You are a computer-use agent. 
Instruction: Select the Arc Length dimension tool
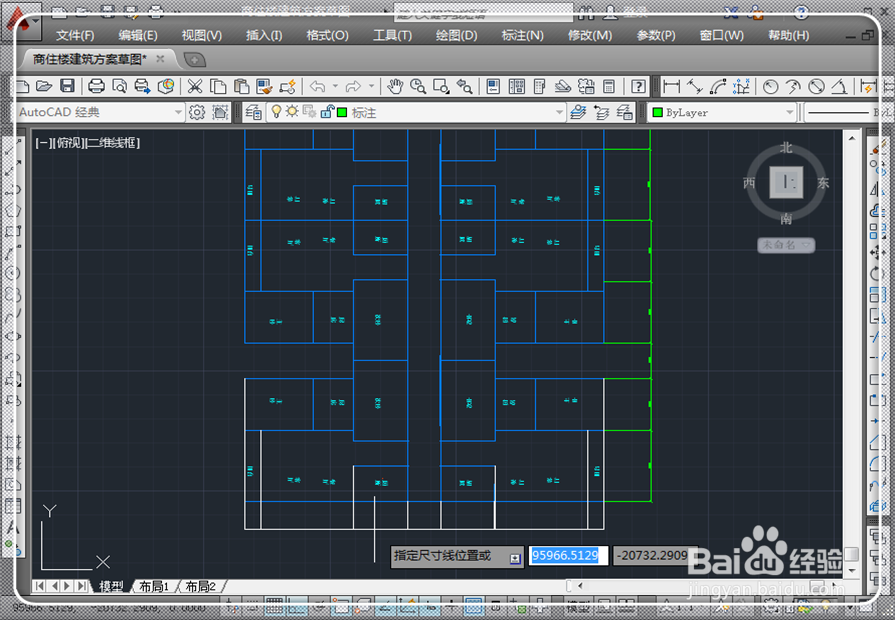tap(717, 87)
